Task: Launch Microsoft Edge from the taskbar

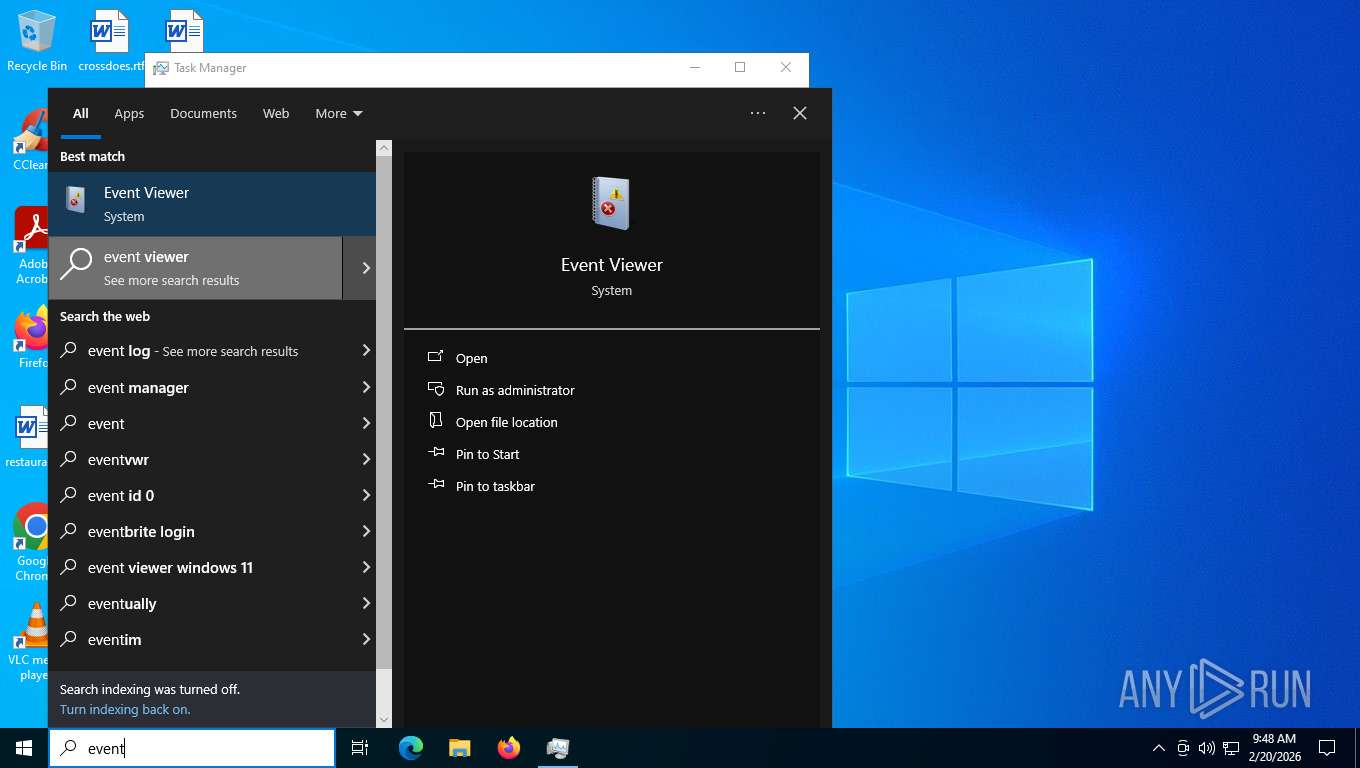Action: (411, 748)
